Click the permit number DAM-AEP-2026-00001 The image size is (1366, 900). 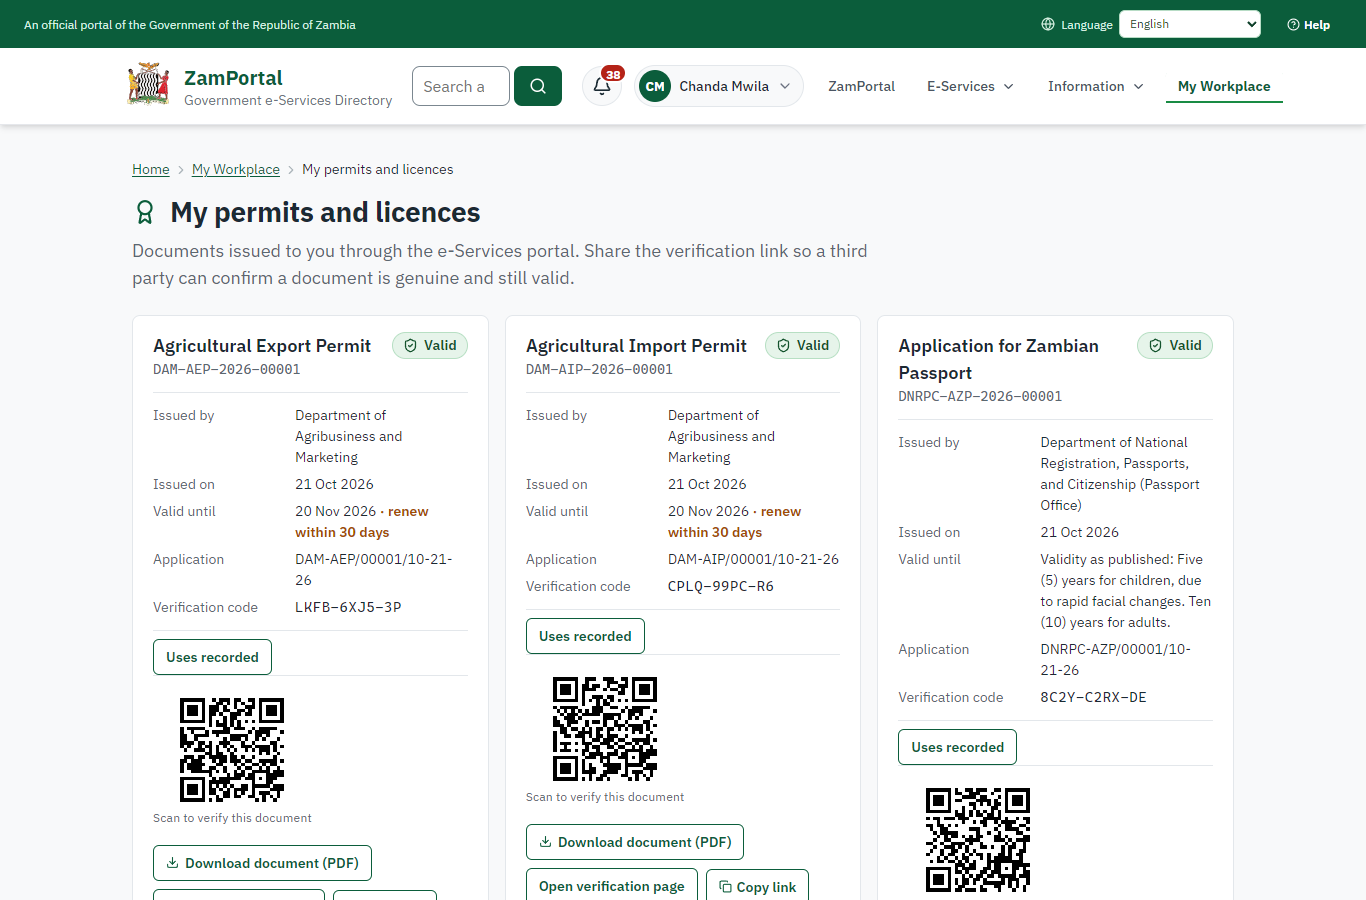pos(227,369)
